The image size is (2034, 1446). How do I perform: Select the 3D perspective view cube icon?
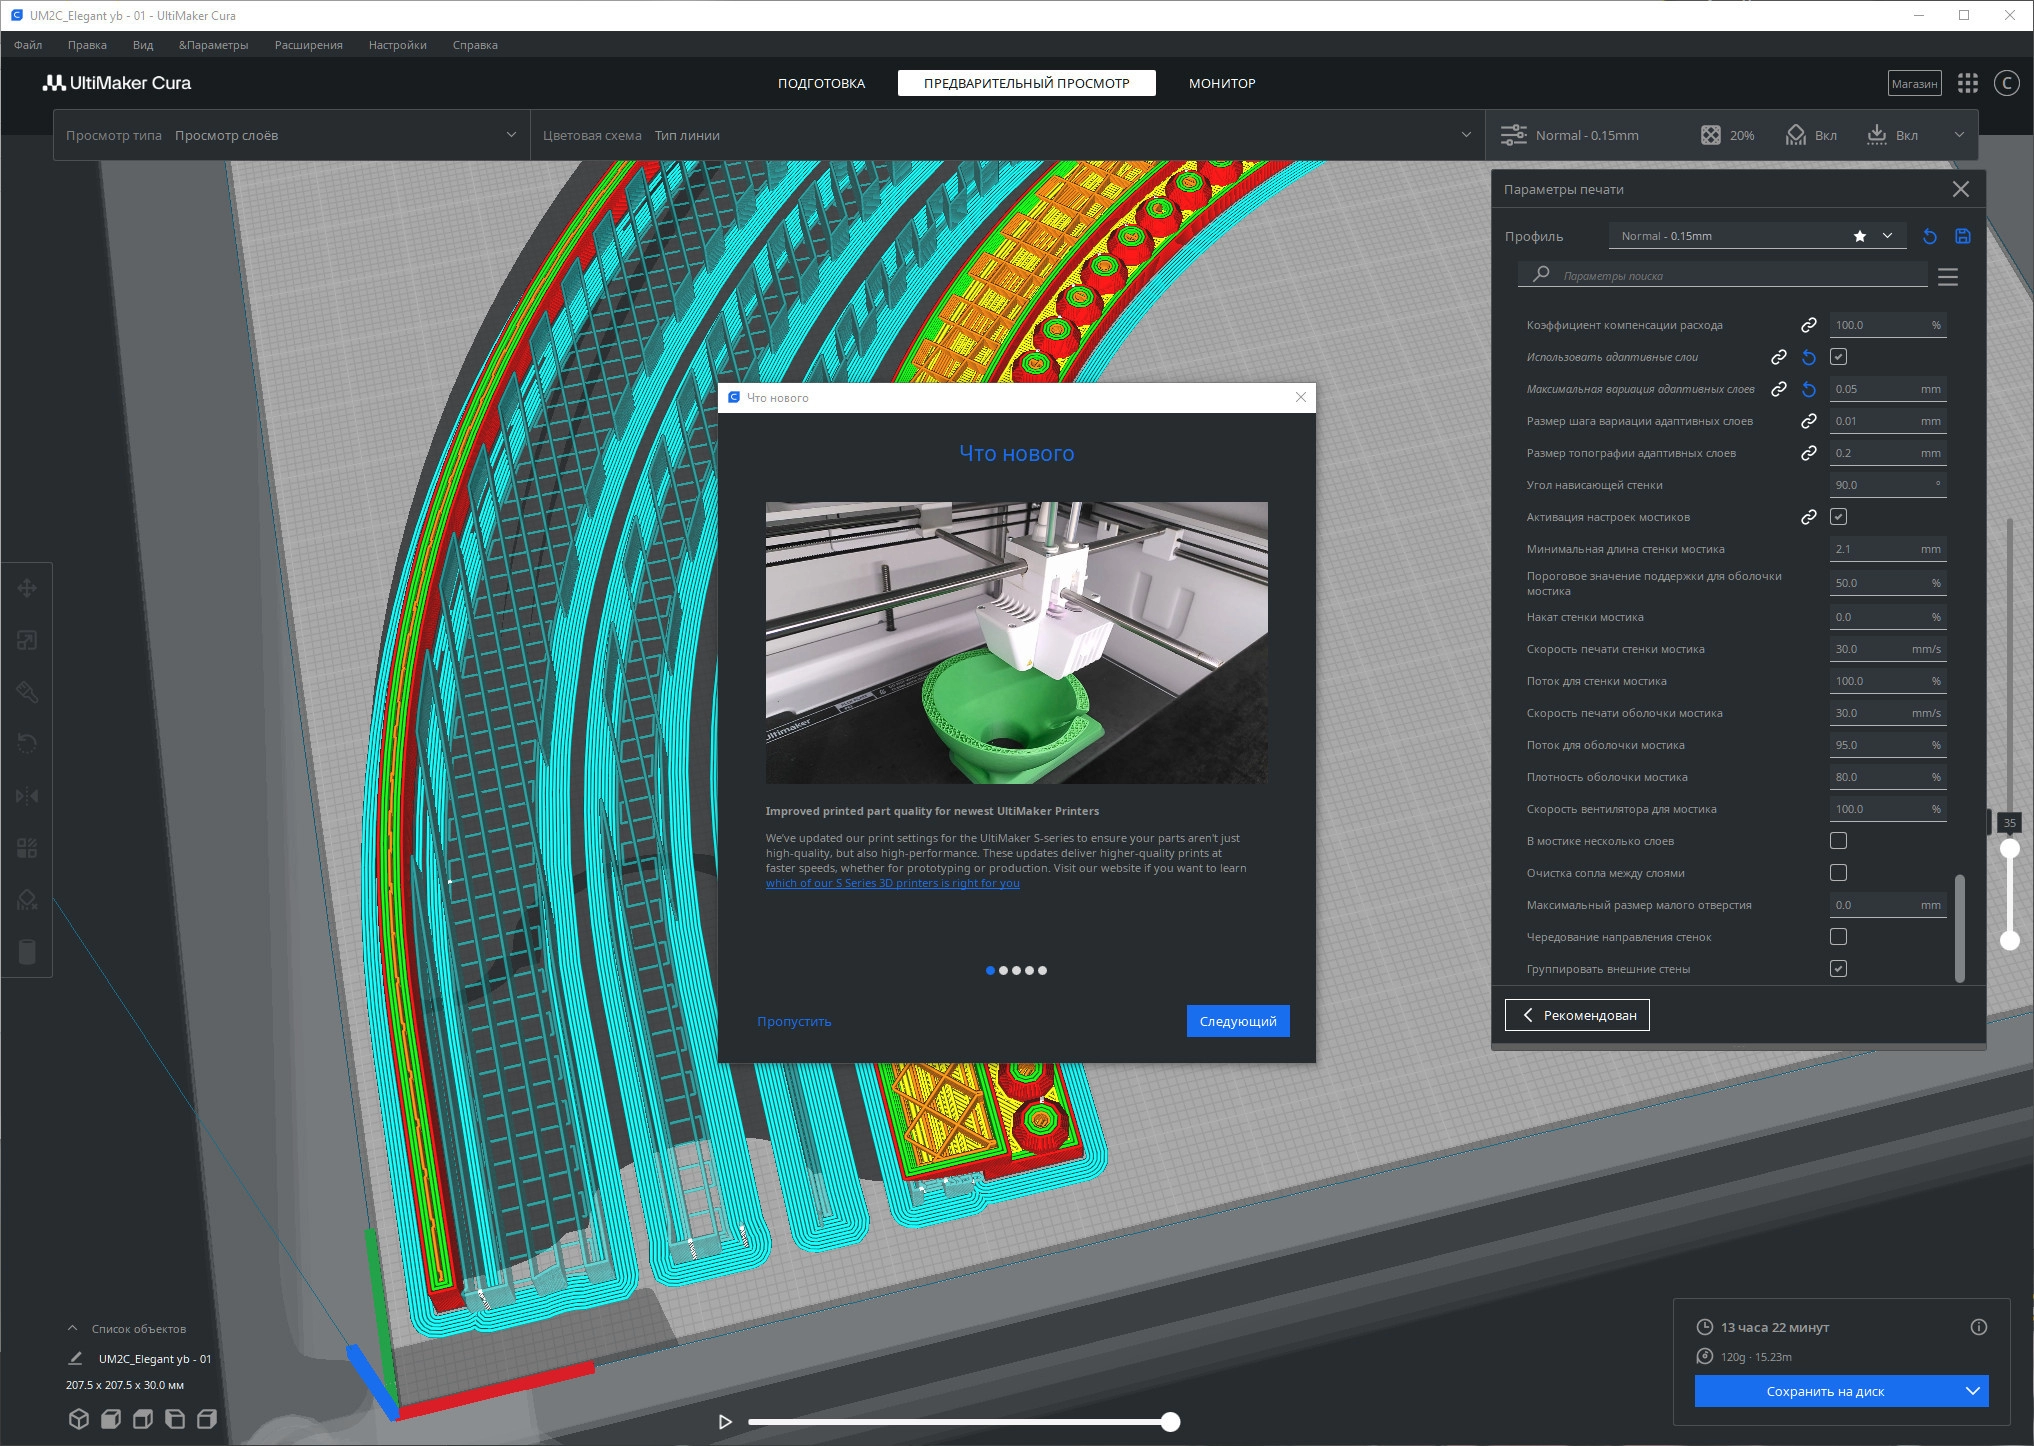pos(79,1418)
